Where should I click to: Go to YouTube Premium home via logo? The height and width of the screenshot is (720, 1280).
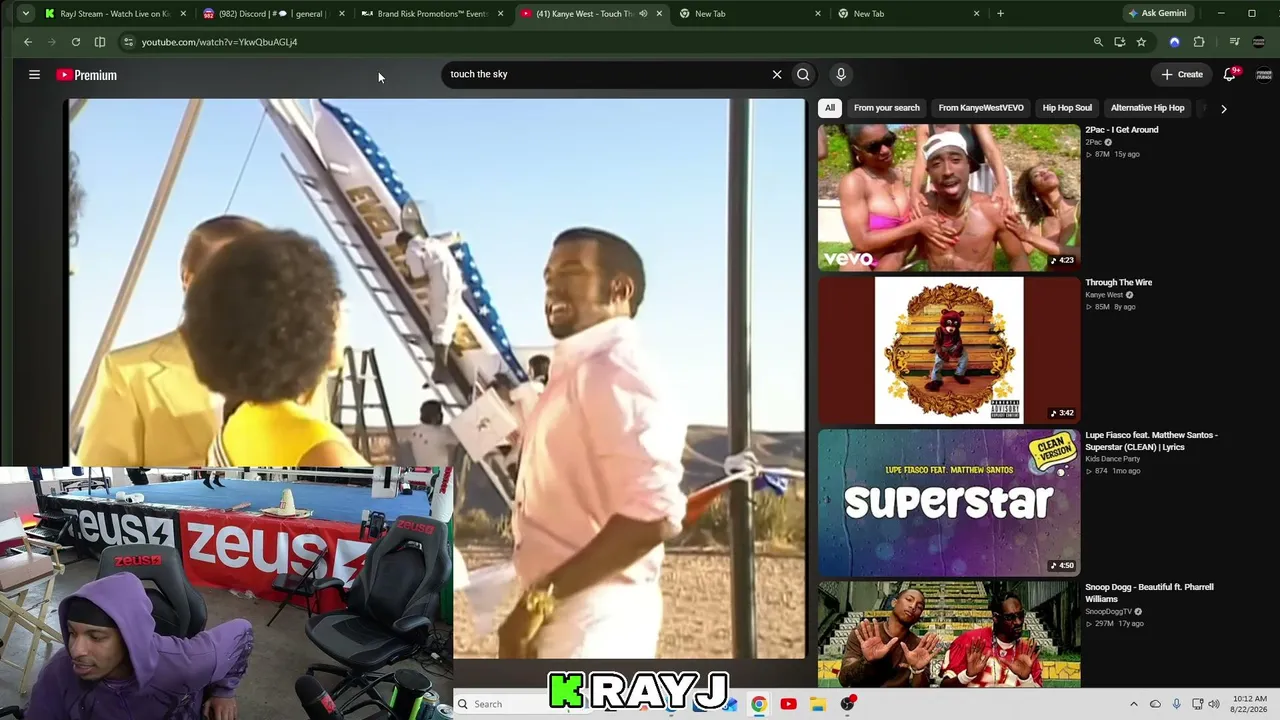(87, 75)
